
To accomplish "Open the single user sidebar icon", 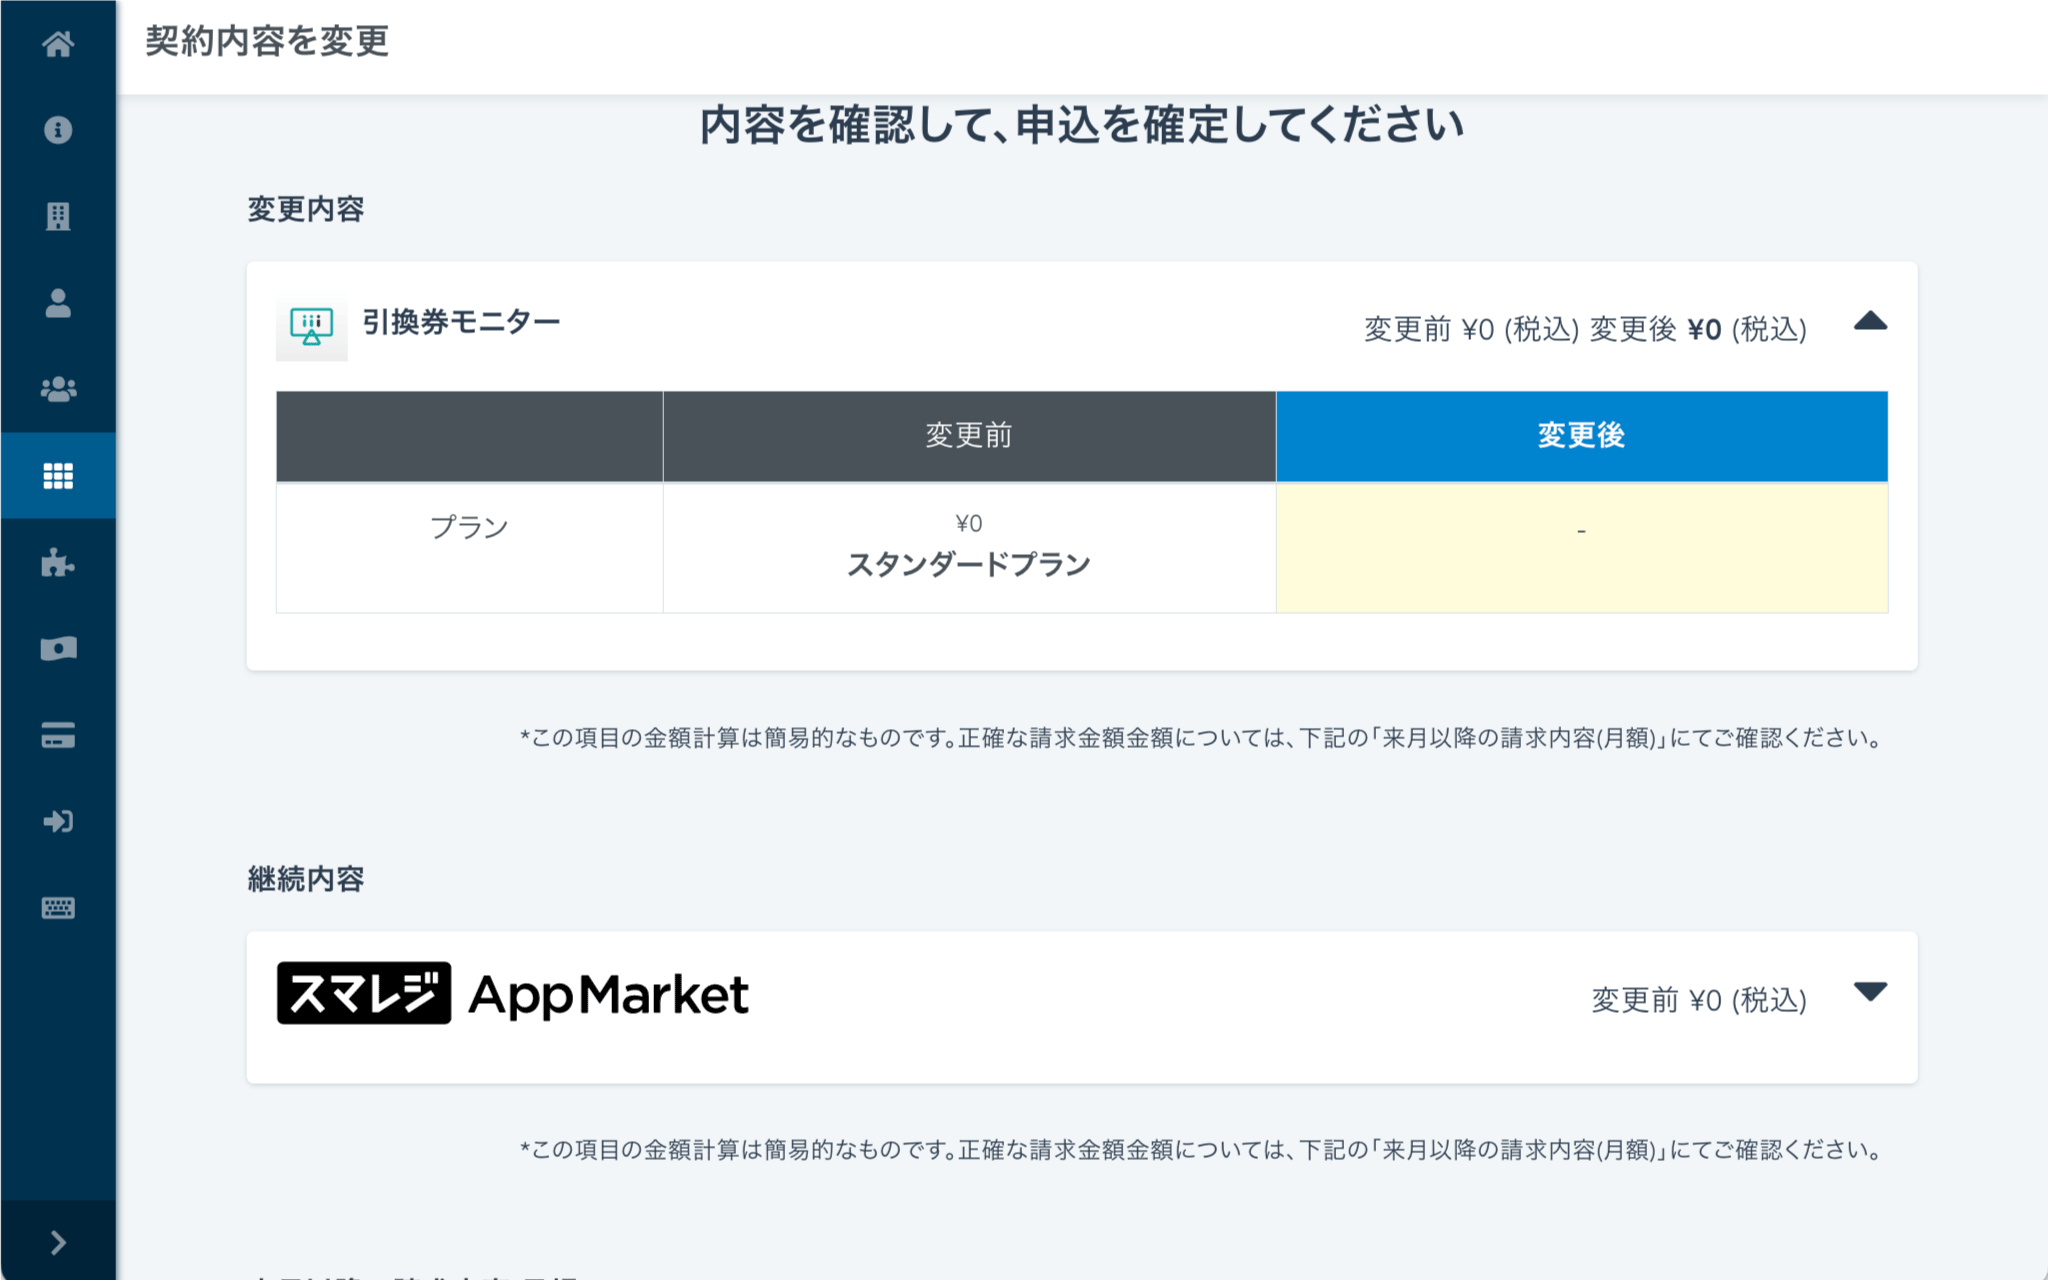I will click(x=58, y=303).
